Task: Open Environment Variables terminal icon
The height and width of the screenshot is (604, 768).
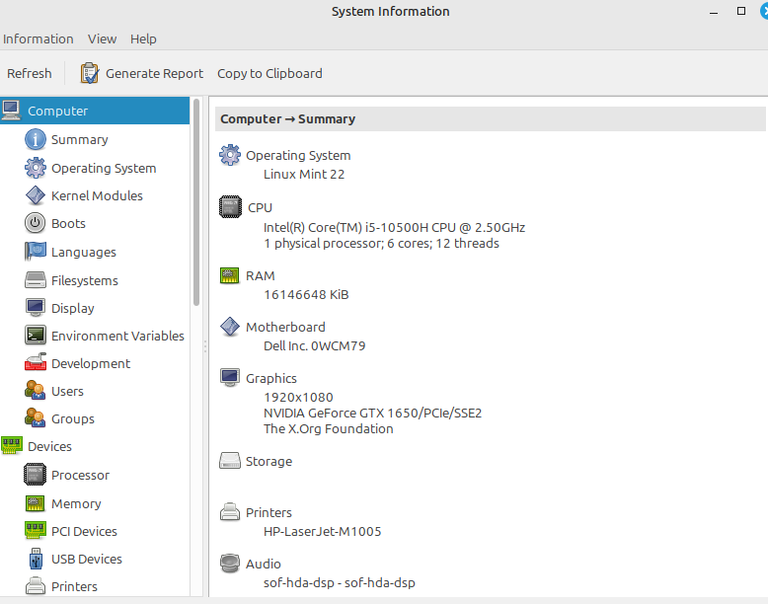Action: (35, 336)
